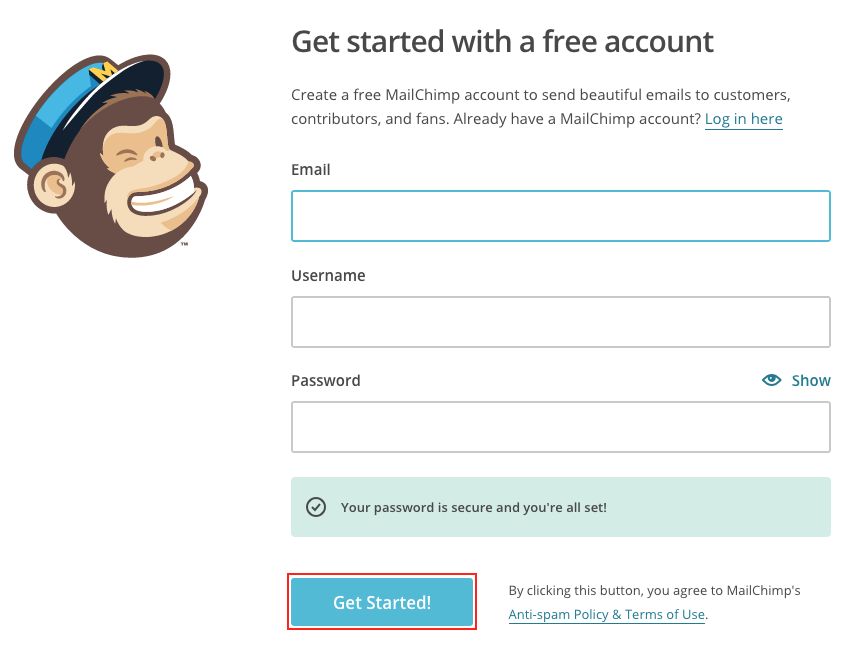Open Anti-spam Policy & Terms of Use
This screenshot has height=650, width=862.
point(606,614)
